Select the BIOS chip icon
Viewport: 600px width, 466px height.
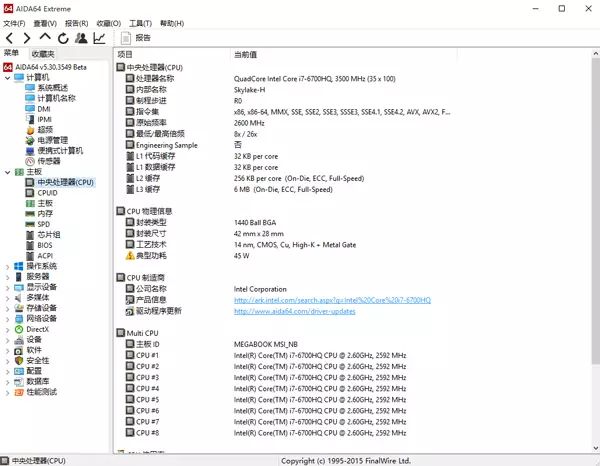(x=30, y=245)
